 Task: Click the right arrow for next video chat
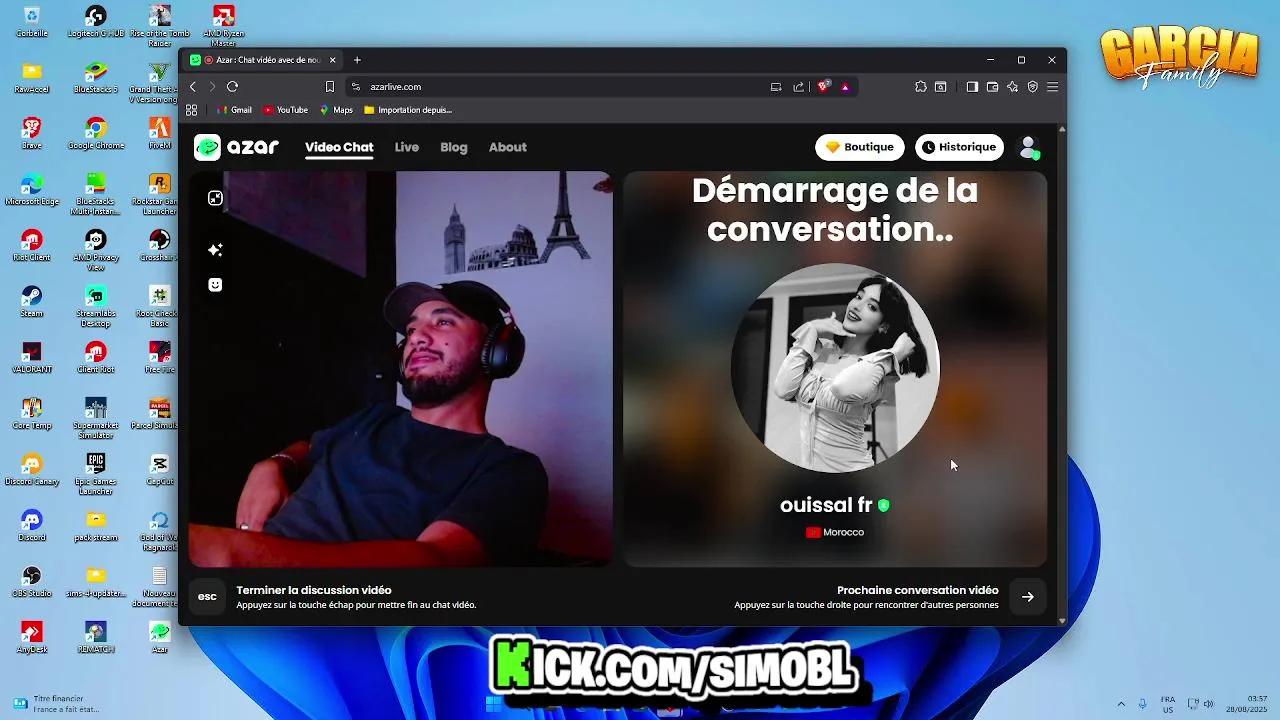pos(1028,597)
